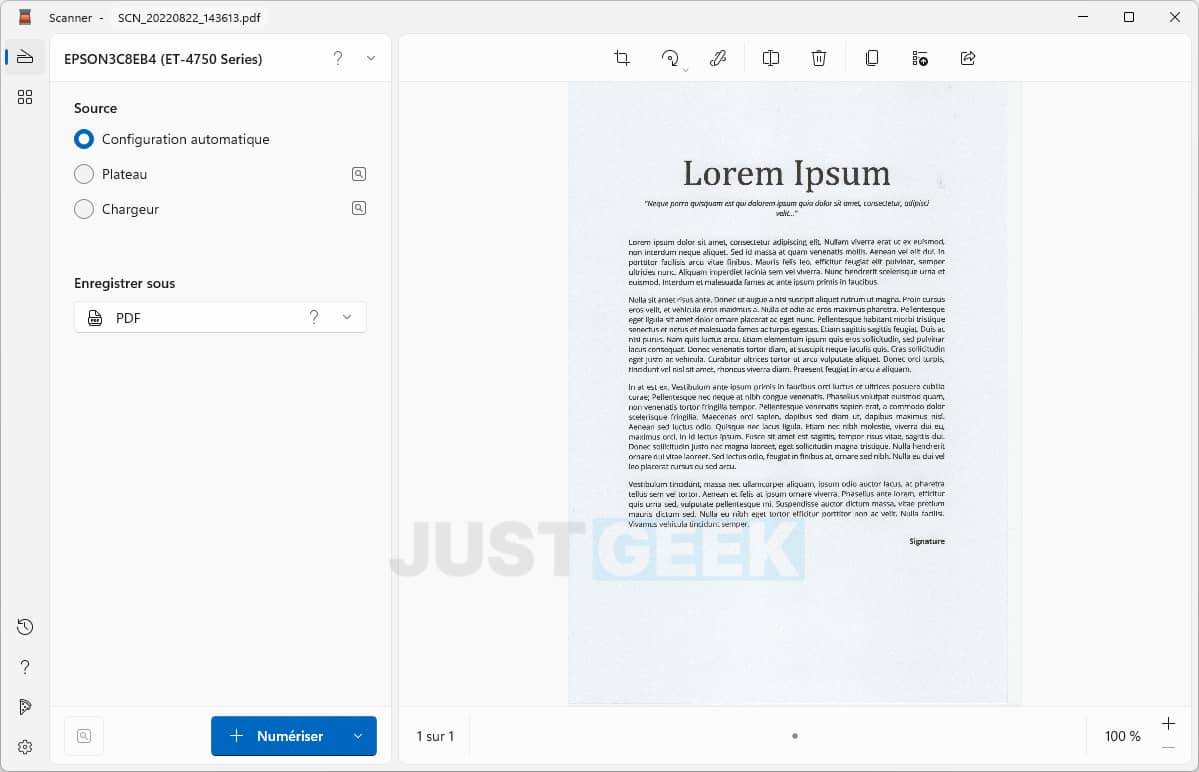Click the help icon beside the EPSON scanner name
This screenshot has width=1199, height=772.
[338, 58]
